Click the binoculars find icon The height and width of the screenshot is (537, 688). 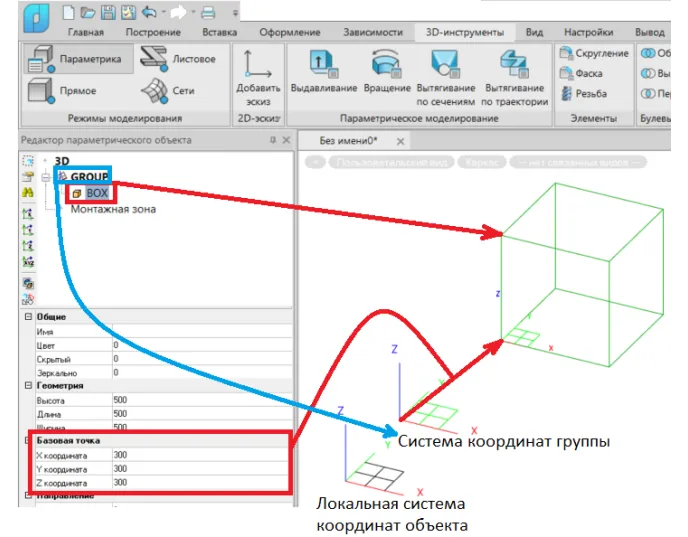pos(28,193)
